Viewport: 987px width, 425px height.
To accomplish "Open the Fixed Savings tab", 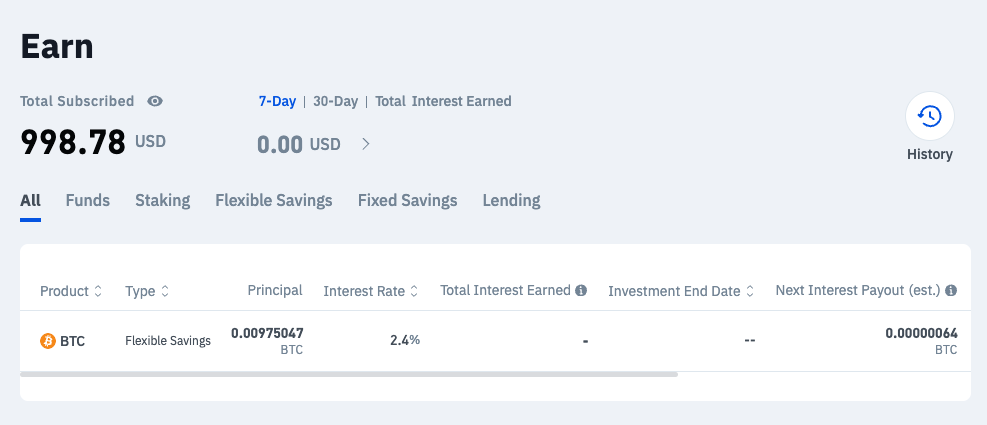I will coord(407,200).
